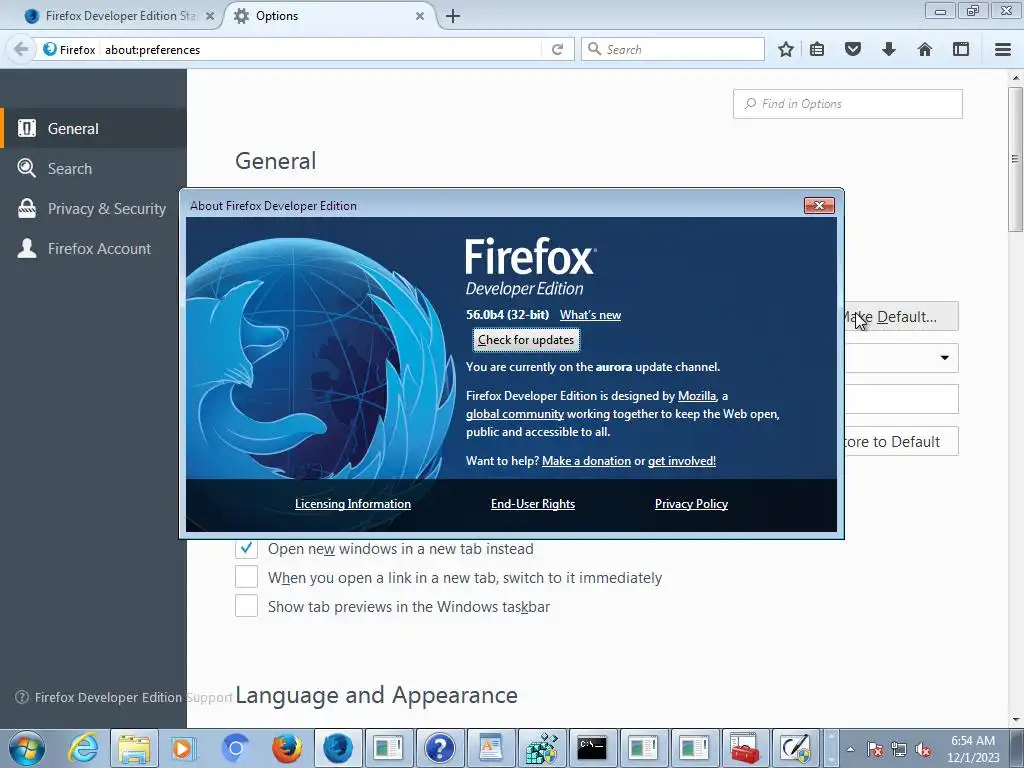
Task: Open the Windows Start button
Action: tap(27, 748)
